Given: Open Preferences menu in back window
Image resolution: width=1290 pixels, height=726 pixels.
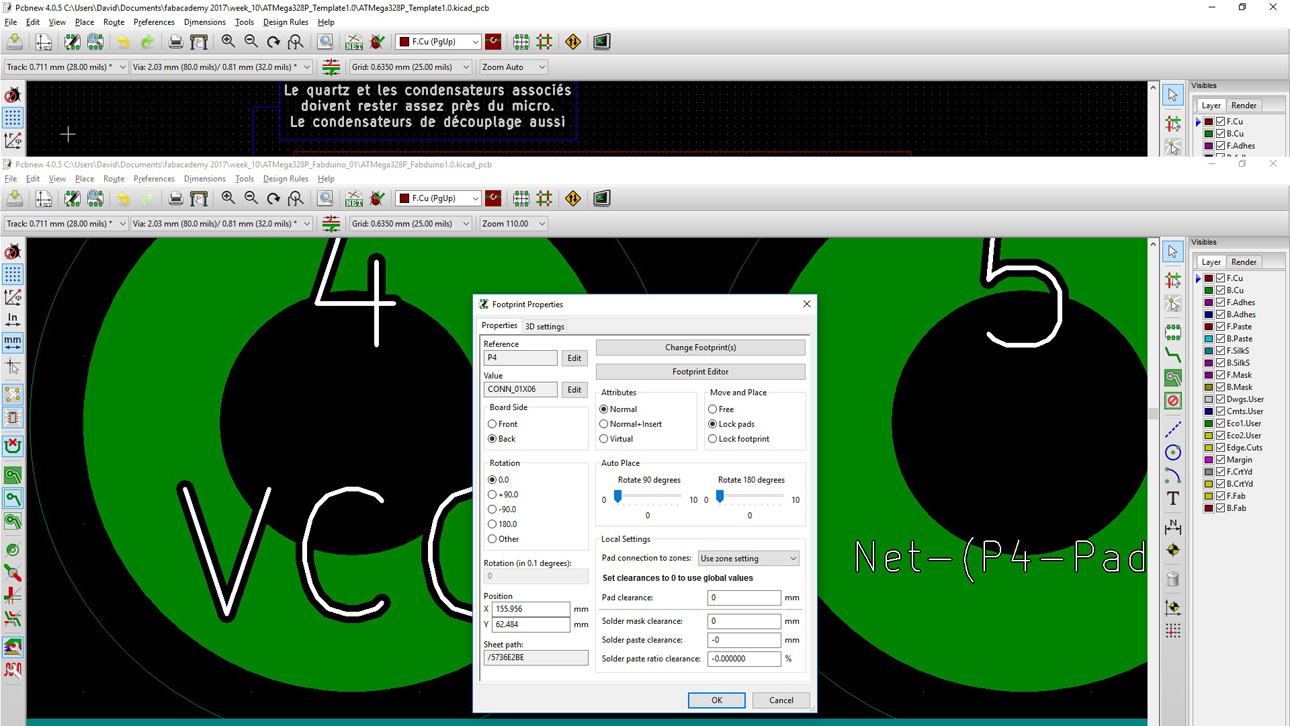Looking at the screenshot, I should pyautogui.click(x=154, y=22).
